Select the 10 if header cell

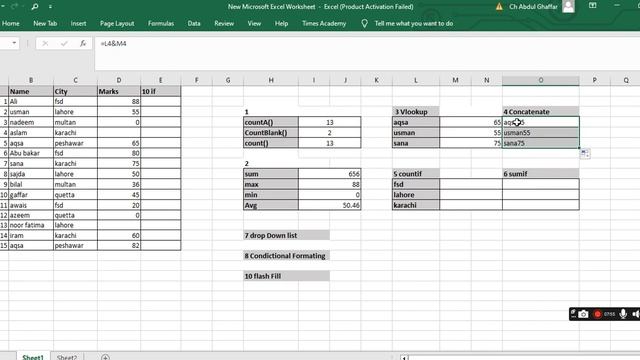point(160,91)
